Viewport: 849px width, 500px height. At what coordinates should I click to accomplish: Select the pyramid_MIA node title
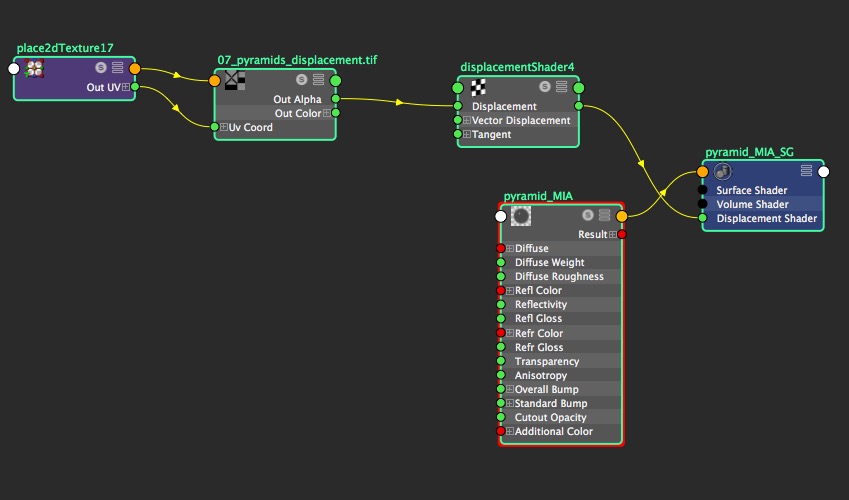pos(538,196)
